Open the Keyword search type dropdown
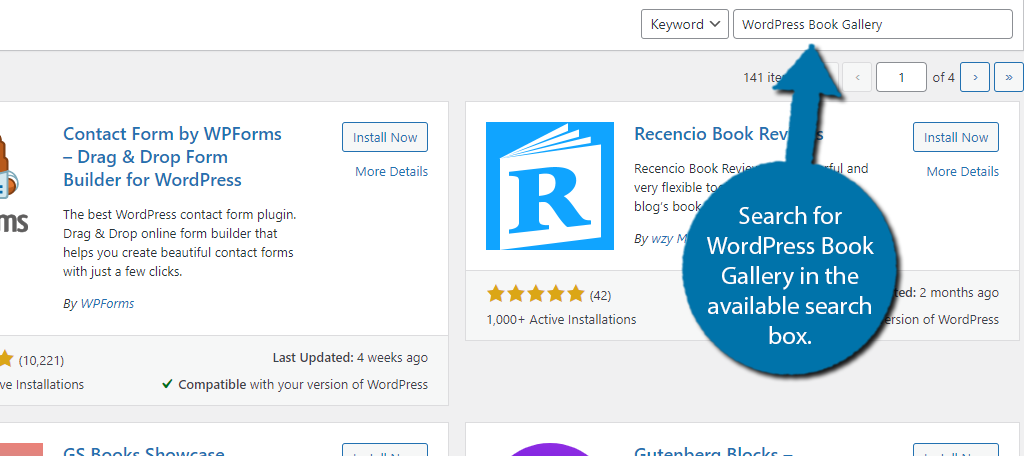The width and height of the screenshot is (1024, 456). pos(684,24)
